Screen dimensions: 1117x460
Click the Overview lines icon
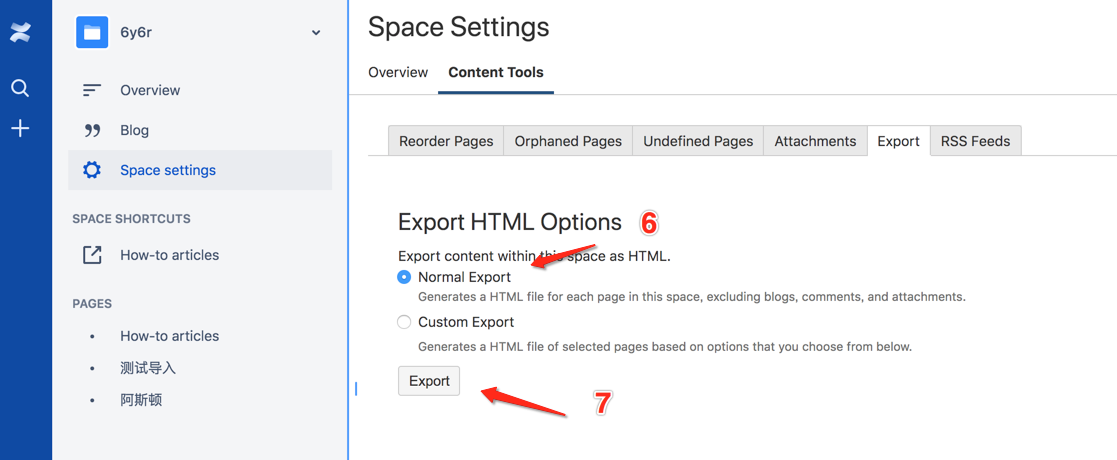92,90
